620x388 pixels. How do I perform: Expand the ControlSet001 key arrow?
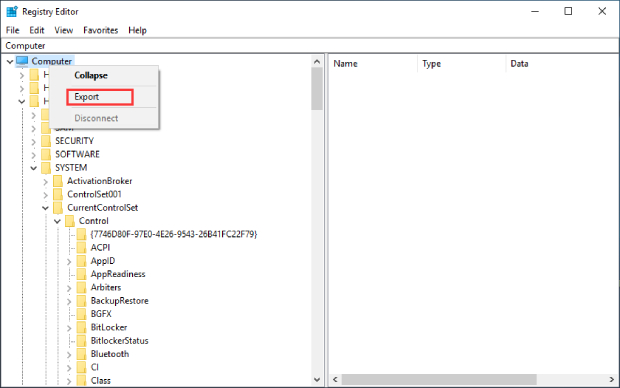(x=45, y=195)
